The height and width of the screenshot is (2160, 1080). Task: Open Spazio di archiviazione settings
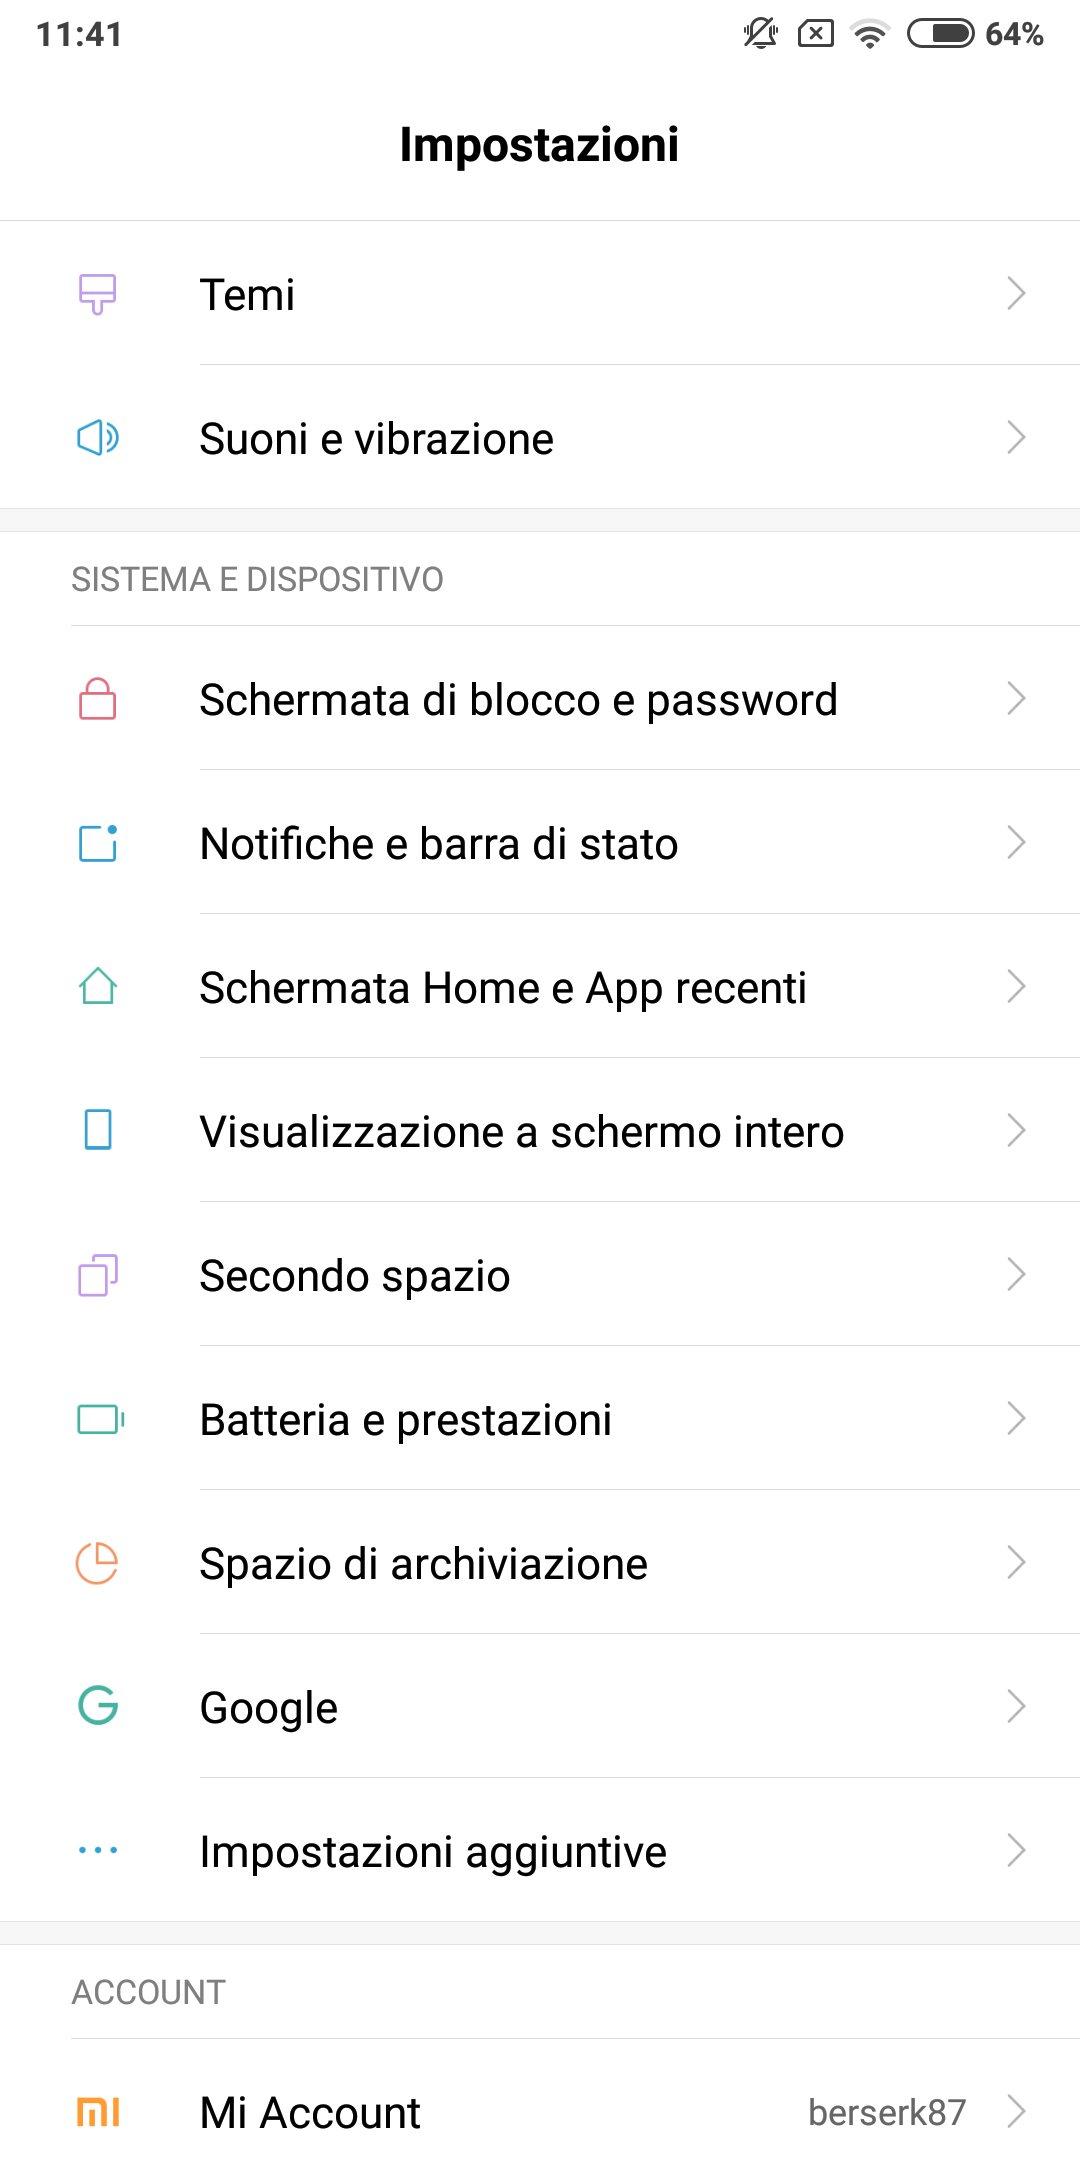pyautogui.click(x=423, y=1564)
